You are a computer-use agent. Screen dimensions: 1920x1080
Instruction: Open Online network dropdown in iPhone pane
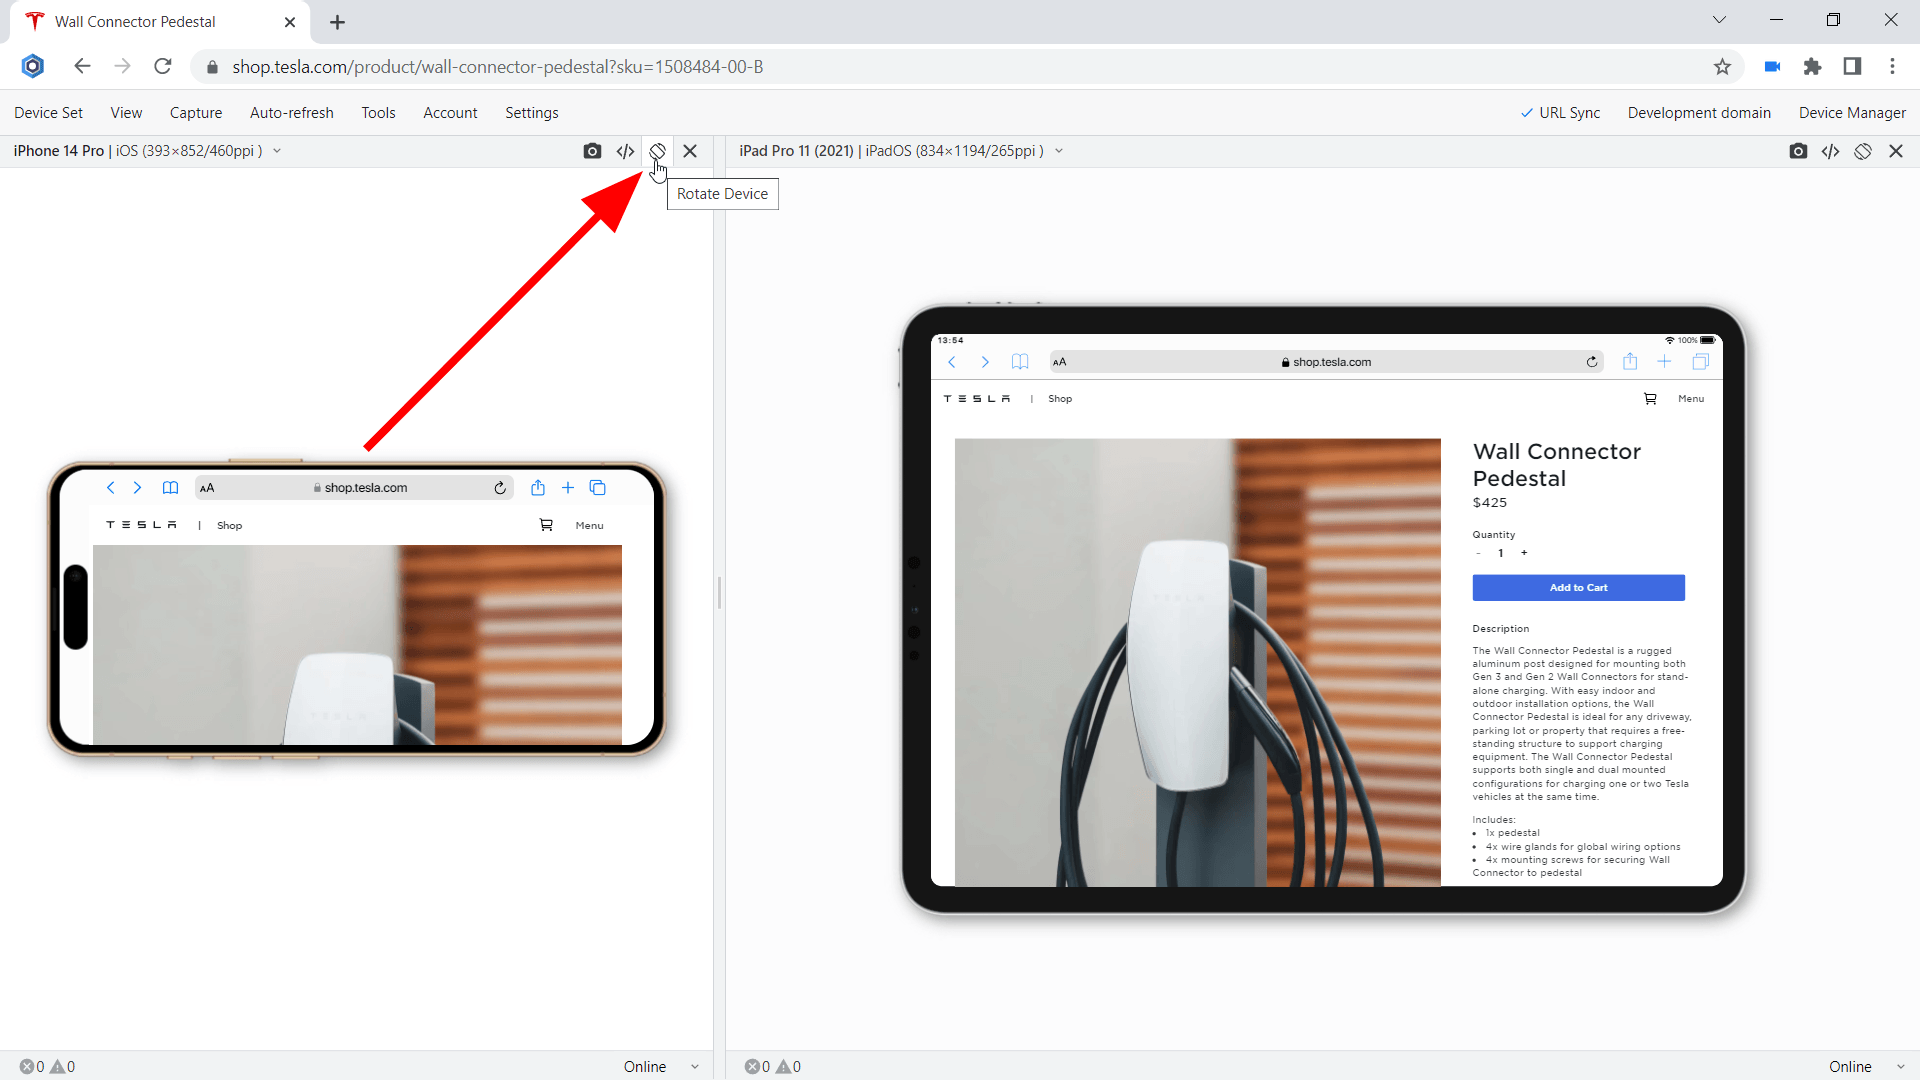tap(660, 1067)
